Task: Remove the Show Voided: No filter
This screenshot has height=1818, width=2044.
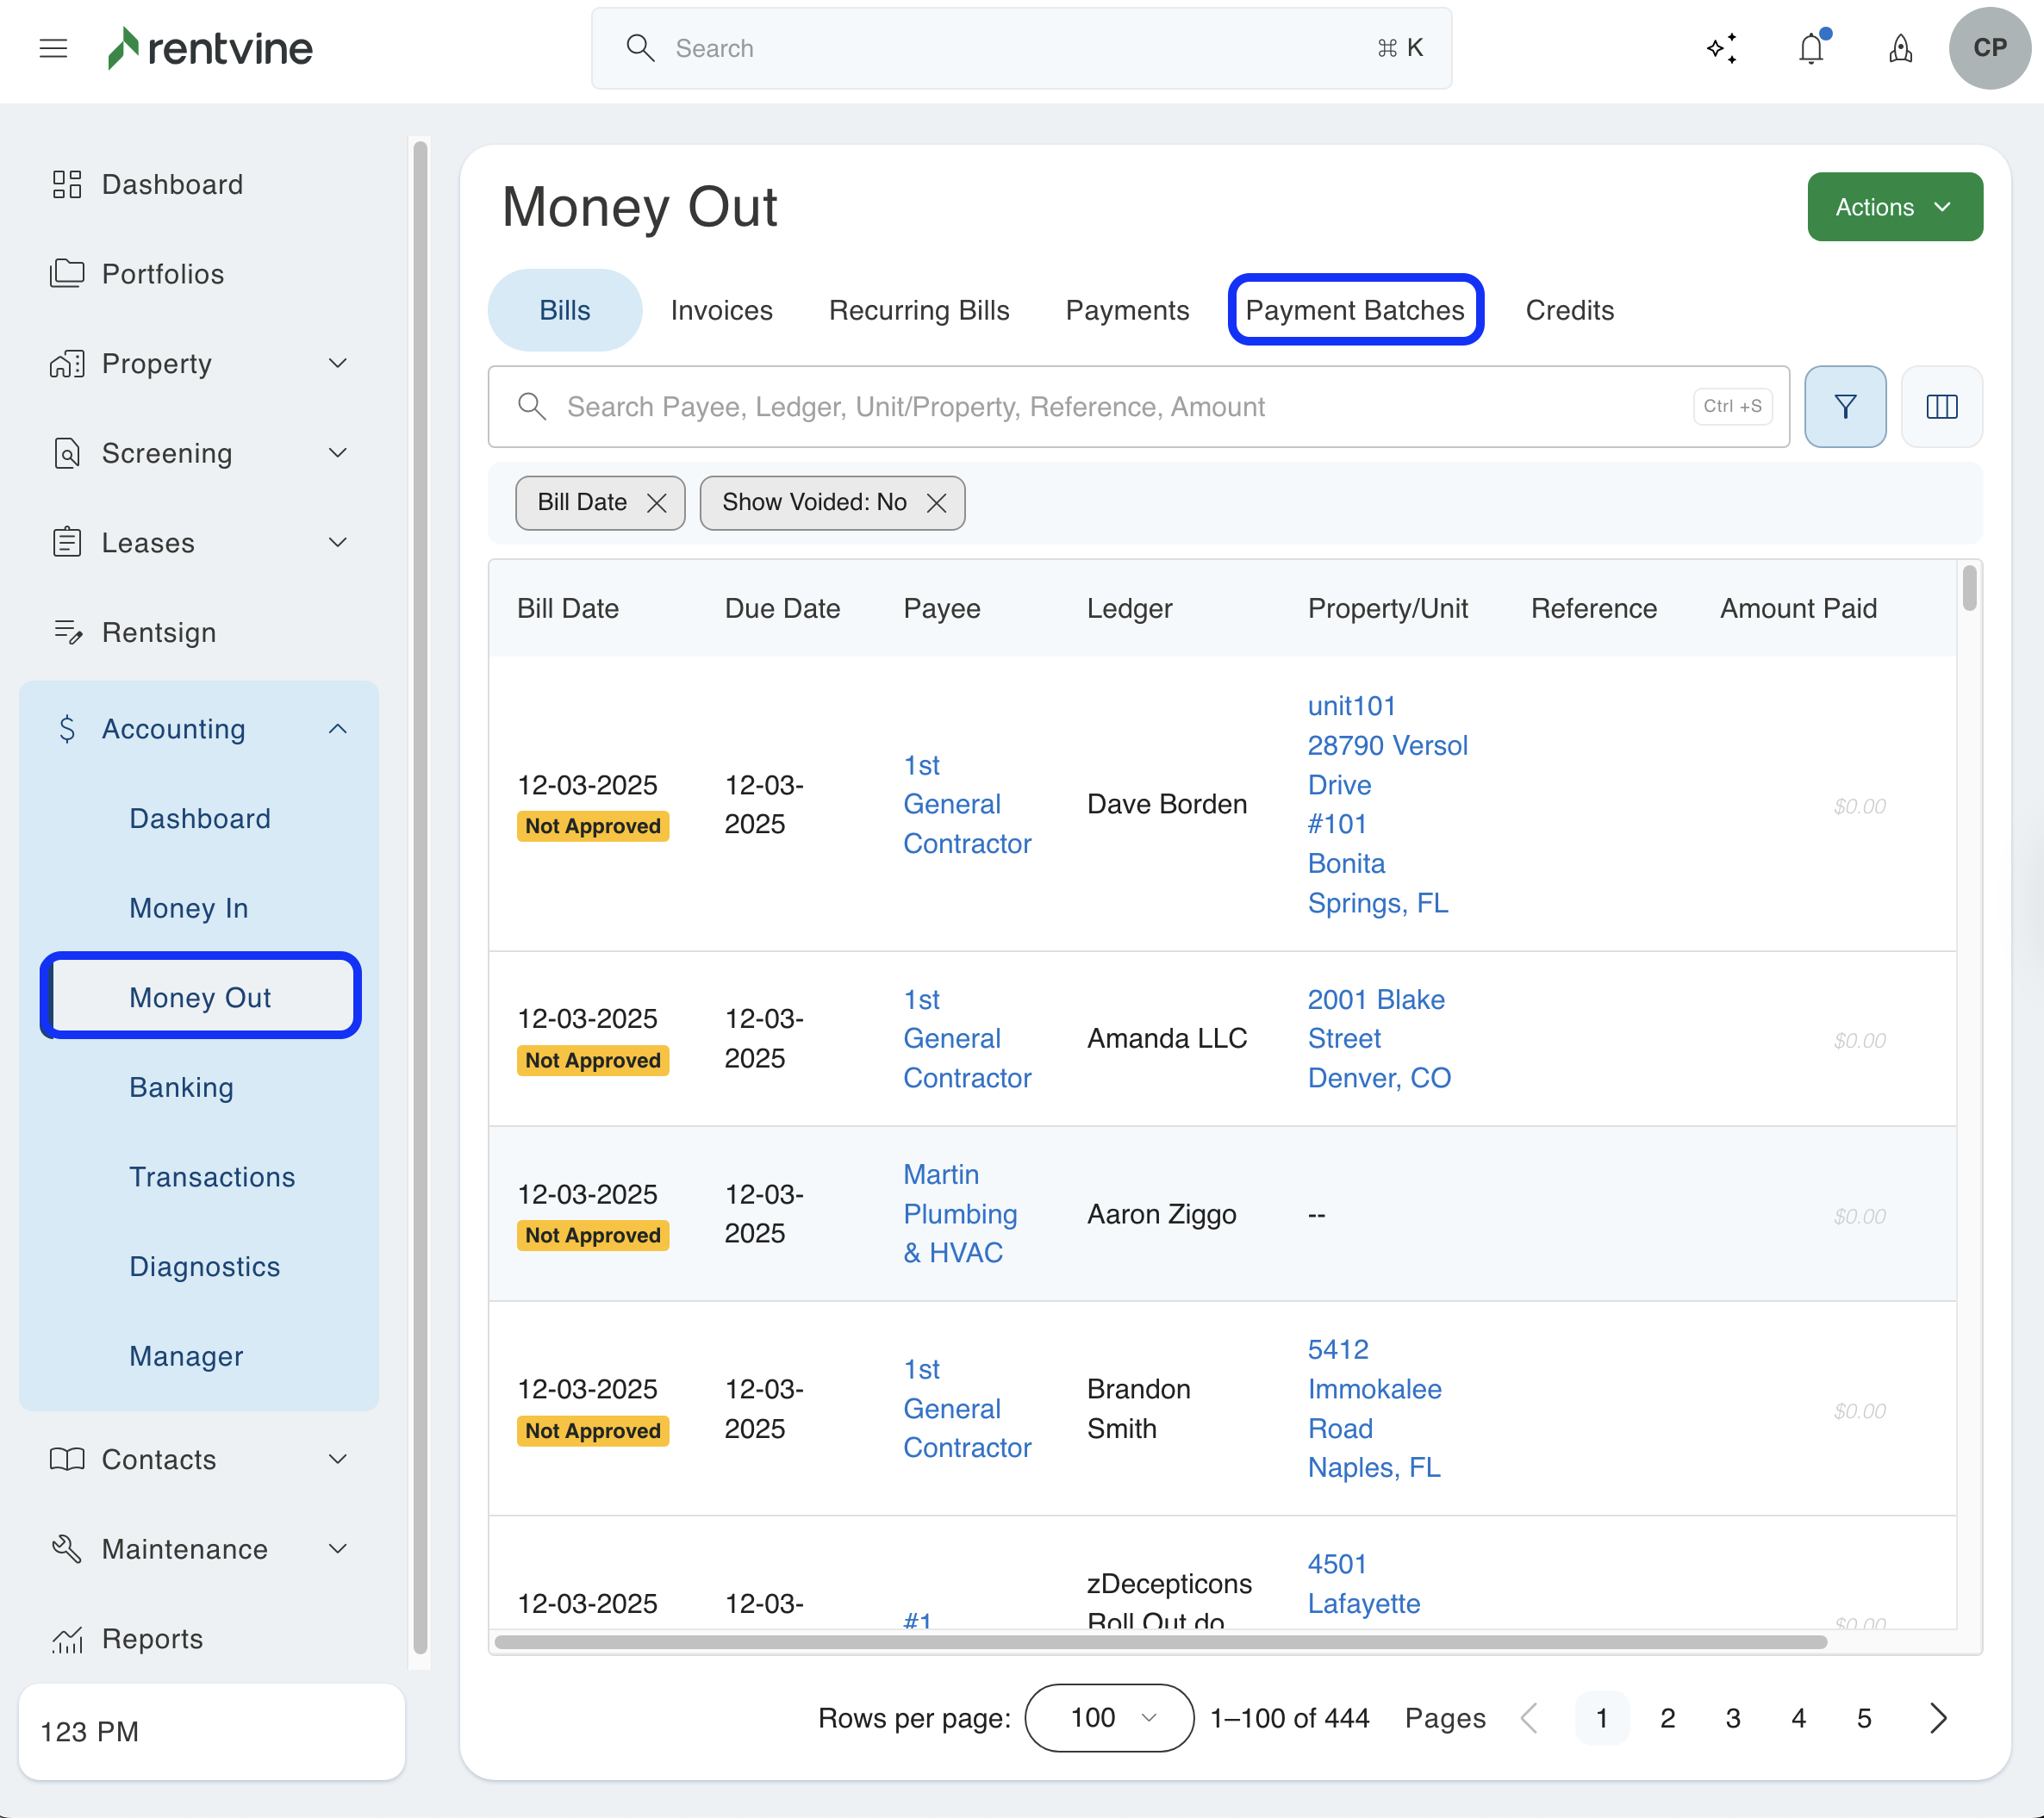Action: point(936,503)
